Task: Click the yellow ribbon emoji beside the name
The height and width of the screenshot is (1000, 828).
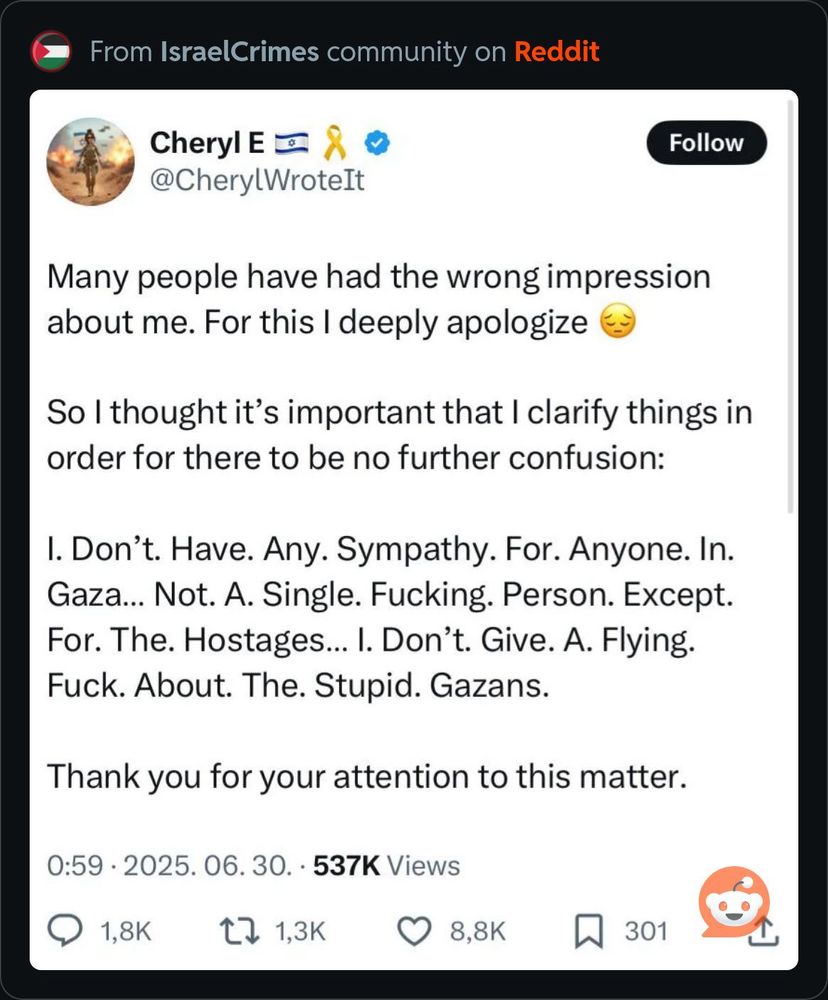Action: pos(334,143)
